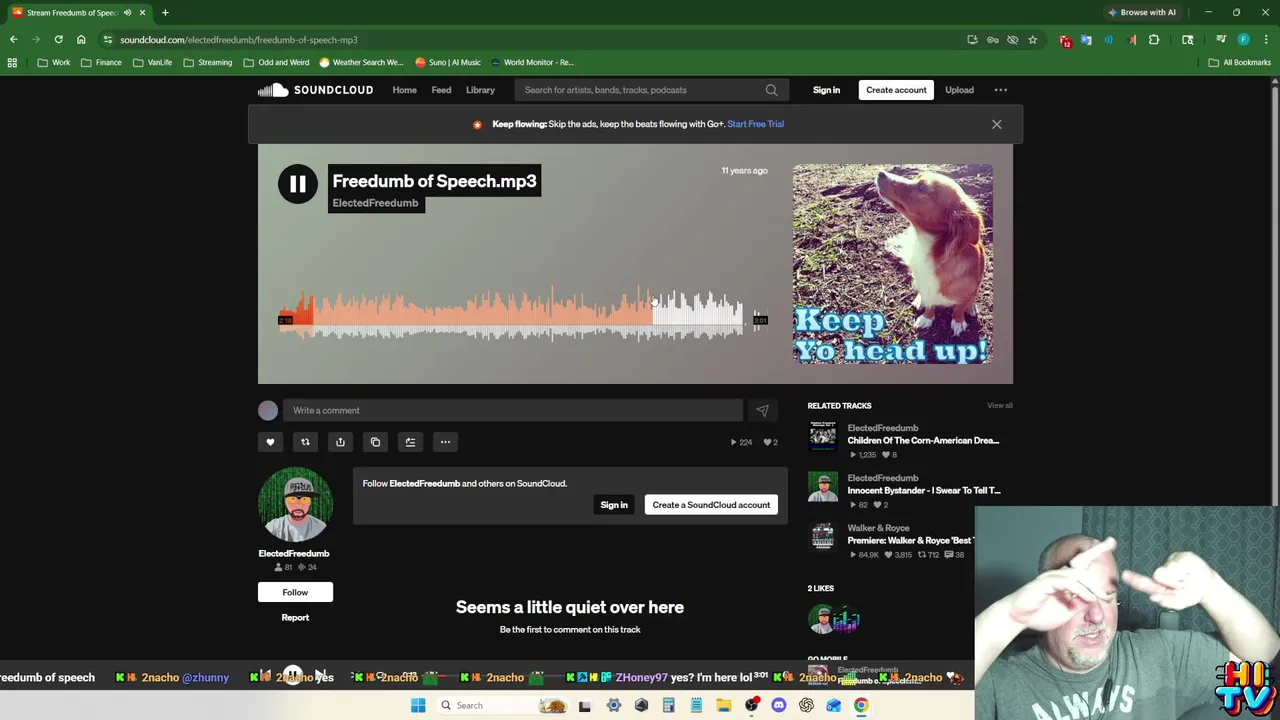Open the 2 Likes section heading

(820, 588)
